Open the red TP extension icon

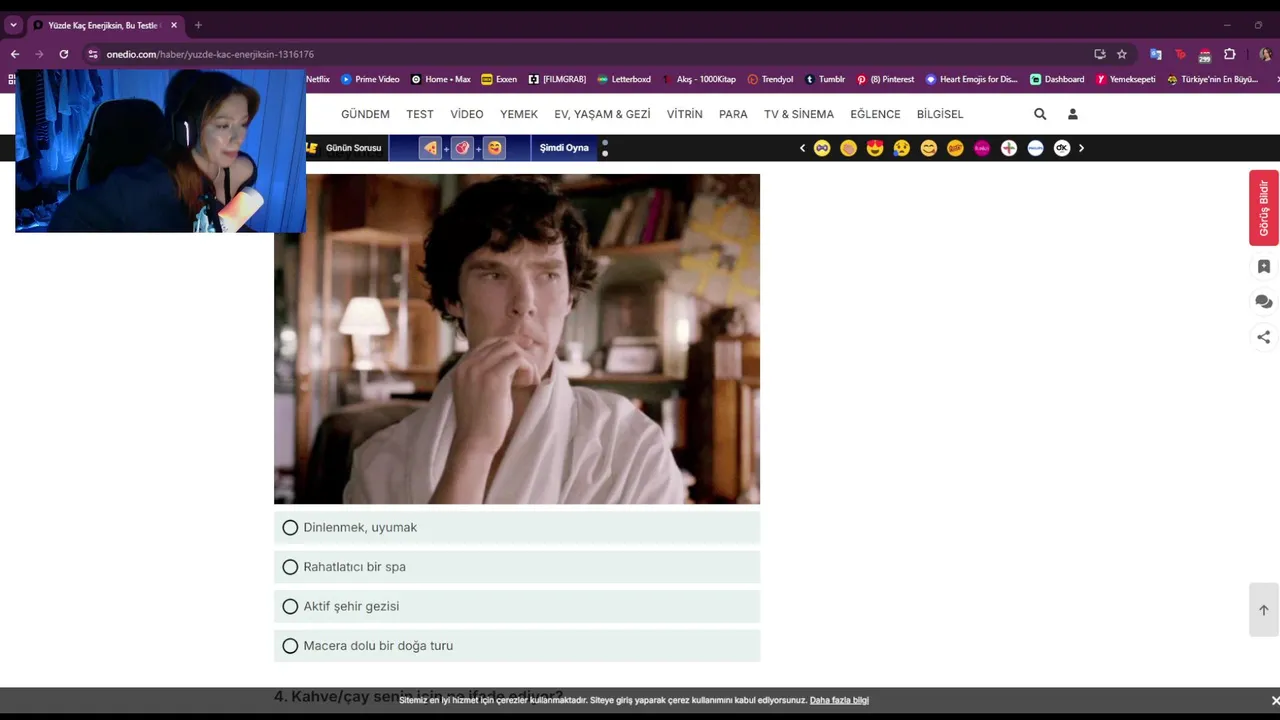[1180, 54]
